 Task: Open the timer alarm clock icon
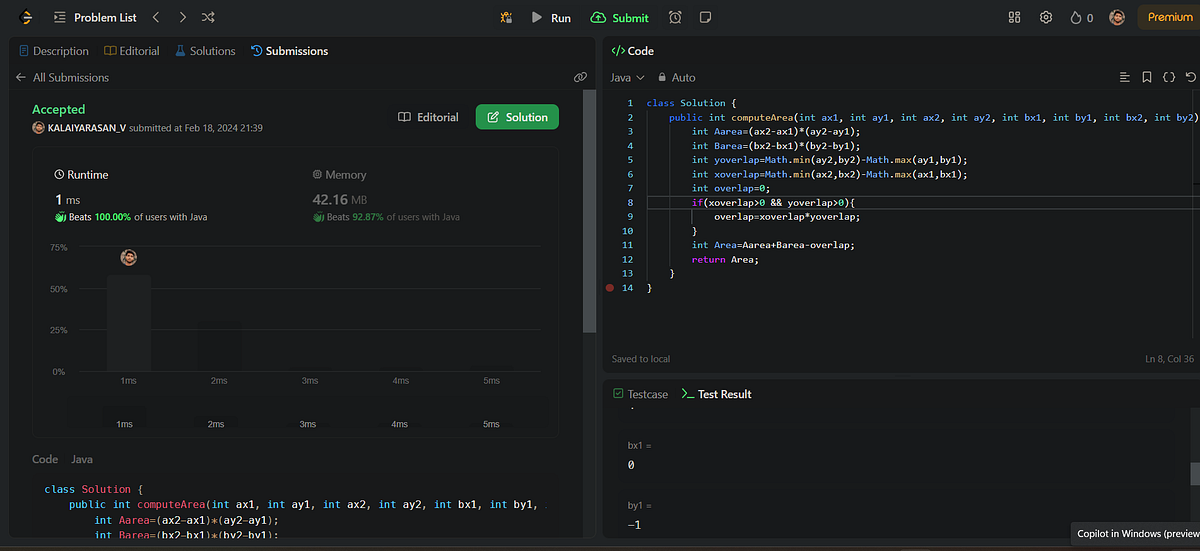click(676, 17)
